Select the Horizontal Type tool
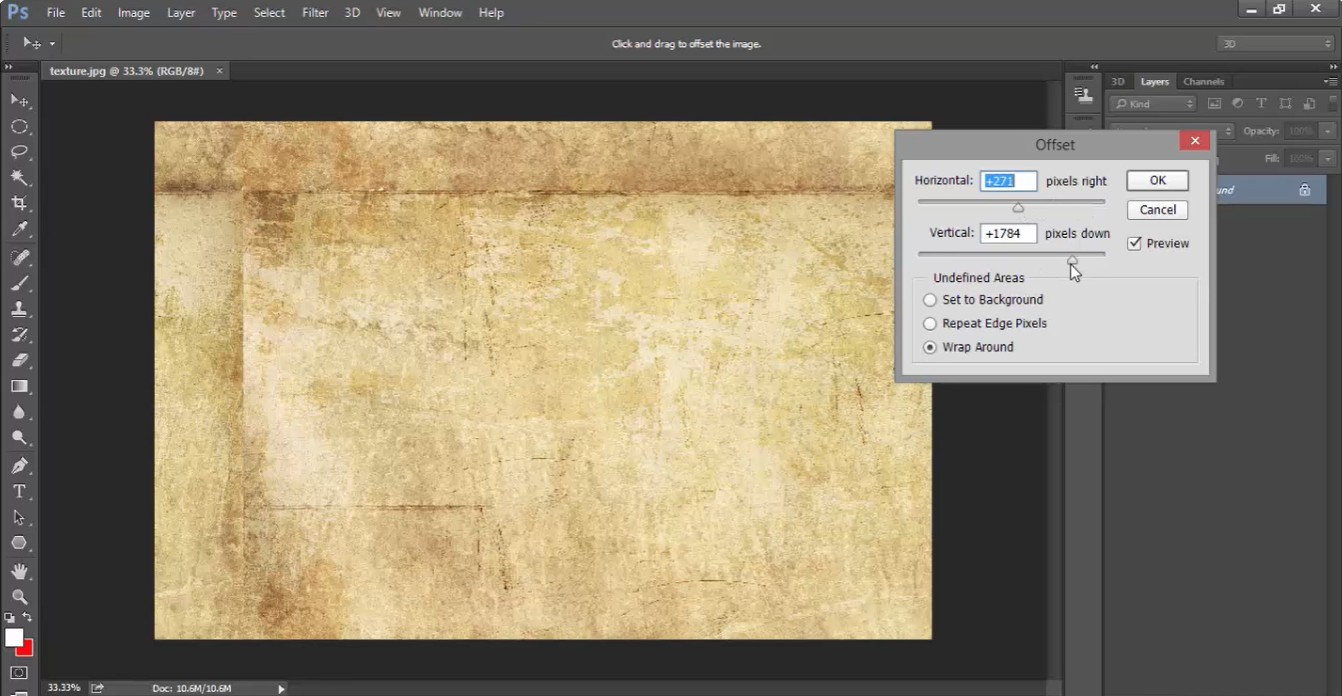The height and width of the screenshot is (696, 1342). (19, 491)
